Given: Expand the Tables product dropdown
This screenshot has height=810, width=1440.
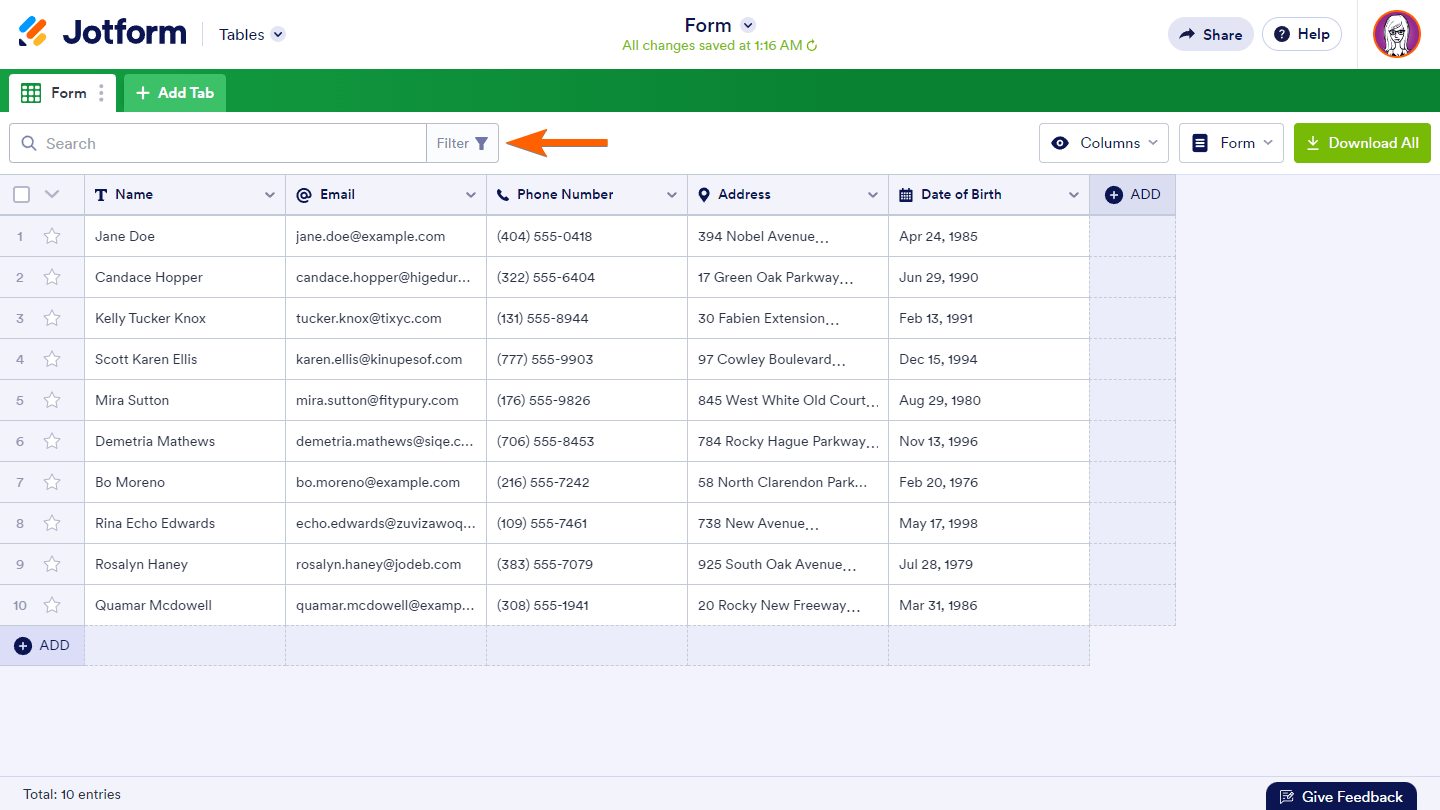Looking at the screenshot, I should (x=278, y=34).
